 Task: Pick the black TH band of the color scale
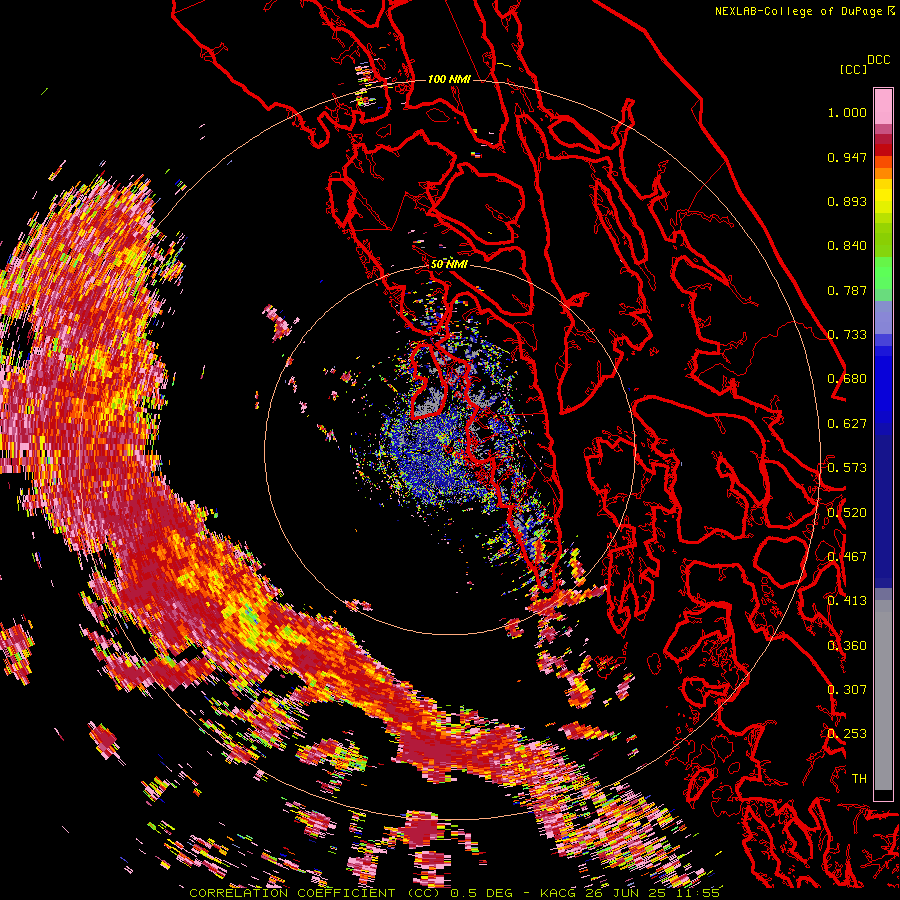883,795
